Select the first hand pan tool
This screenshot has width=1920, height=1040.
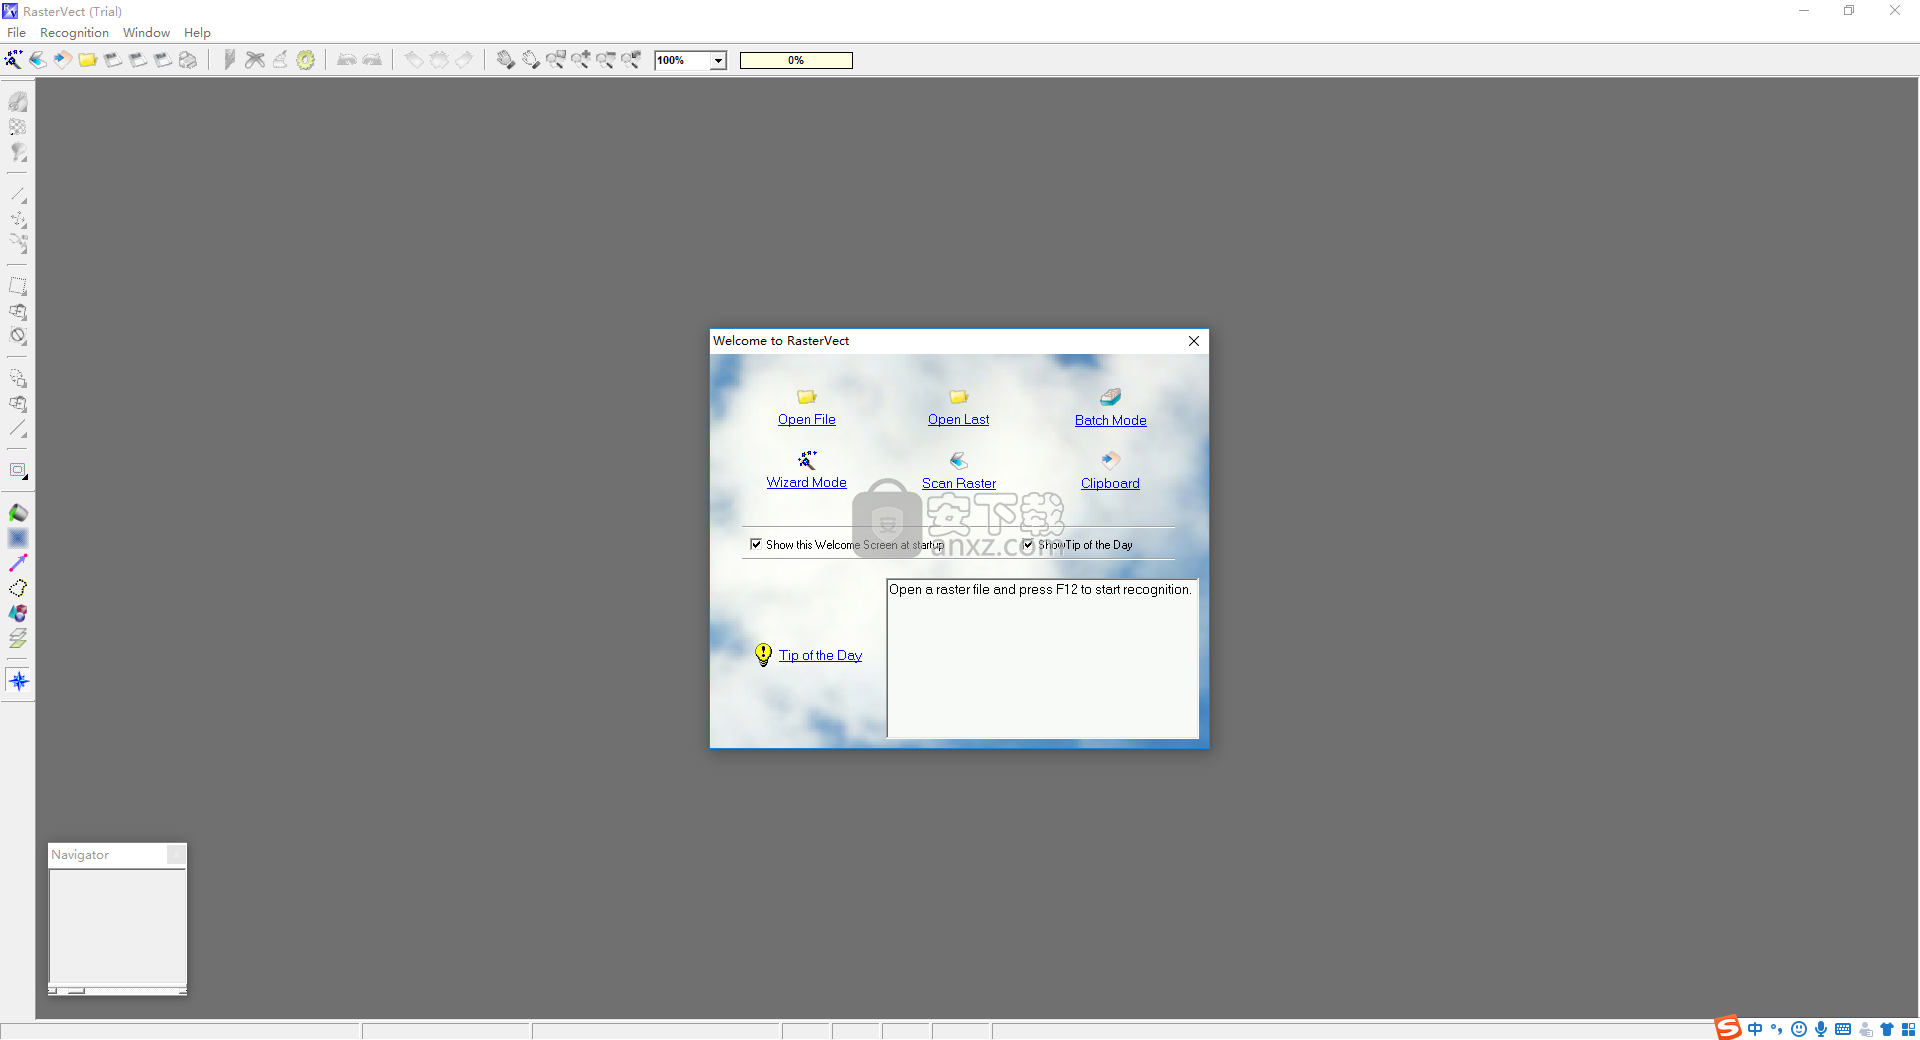point(506,60)
